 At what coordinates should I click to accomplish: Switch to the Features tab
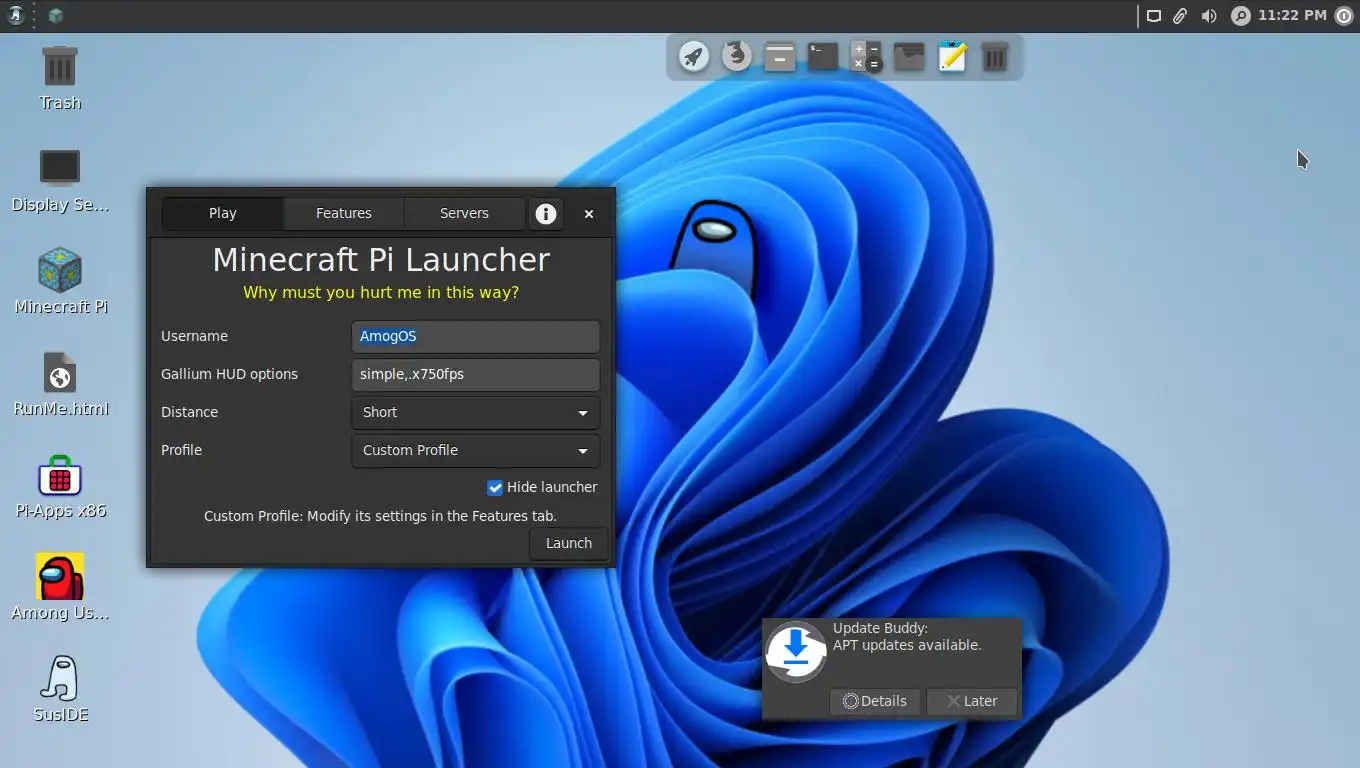pos(344,214)
